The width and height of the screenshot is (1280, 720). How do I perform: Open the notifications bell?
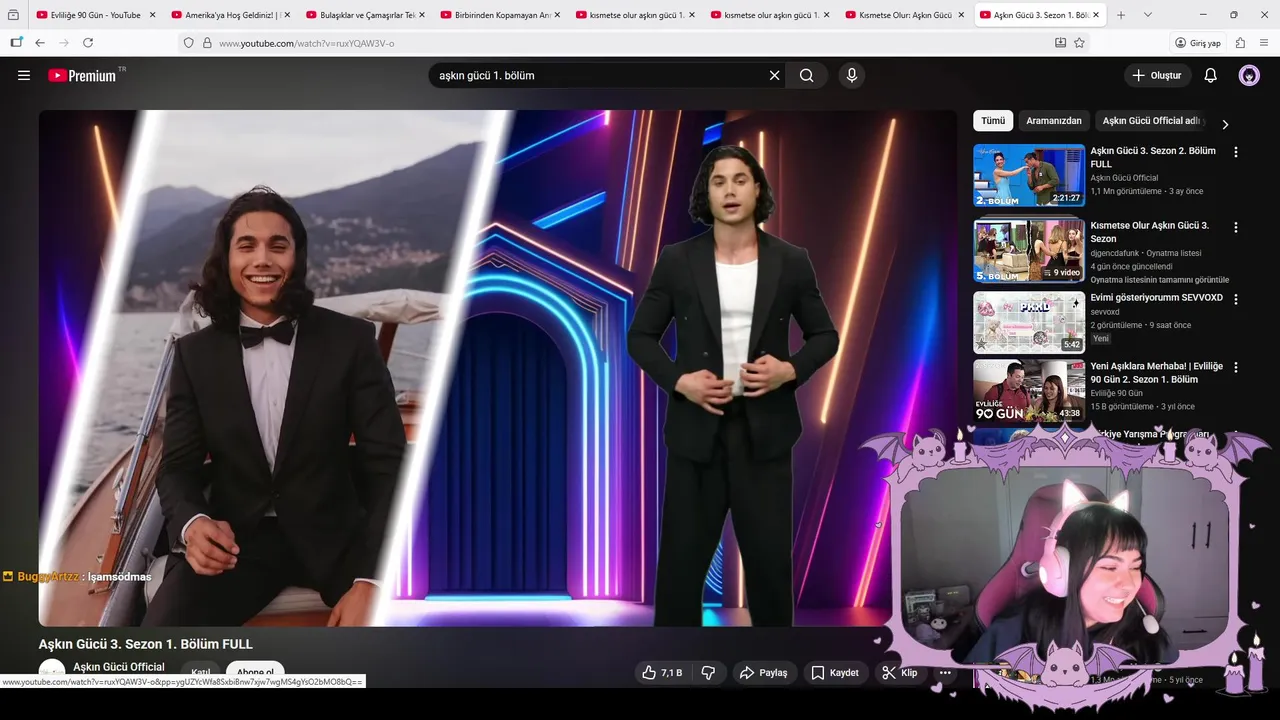pos(1210,75)
